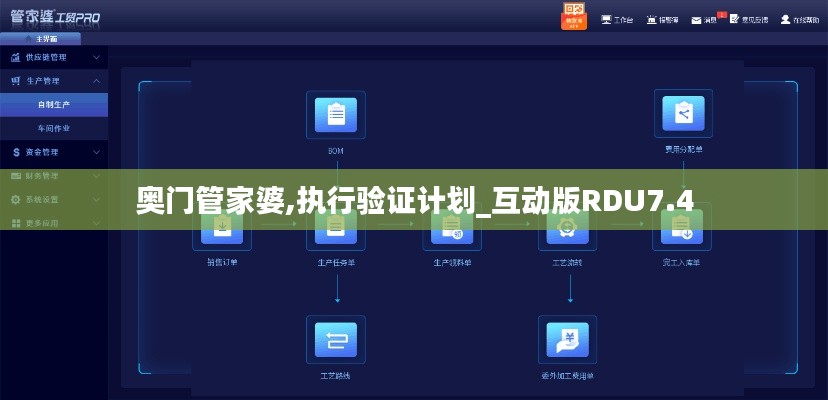This screenshot has height=400, width=828.
Task: Click the 生产管理 sidebar icon
Action: click(16, 81)
